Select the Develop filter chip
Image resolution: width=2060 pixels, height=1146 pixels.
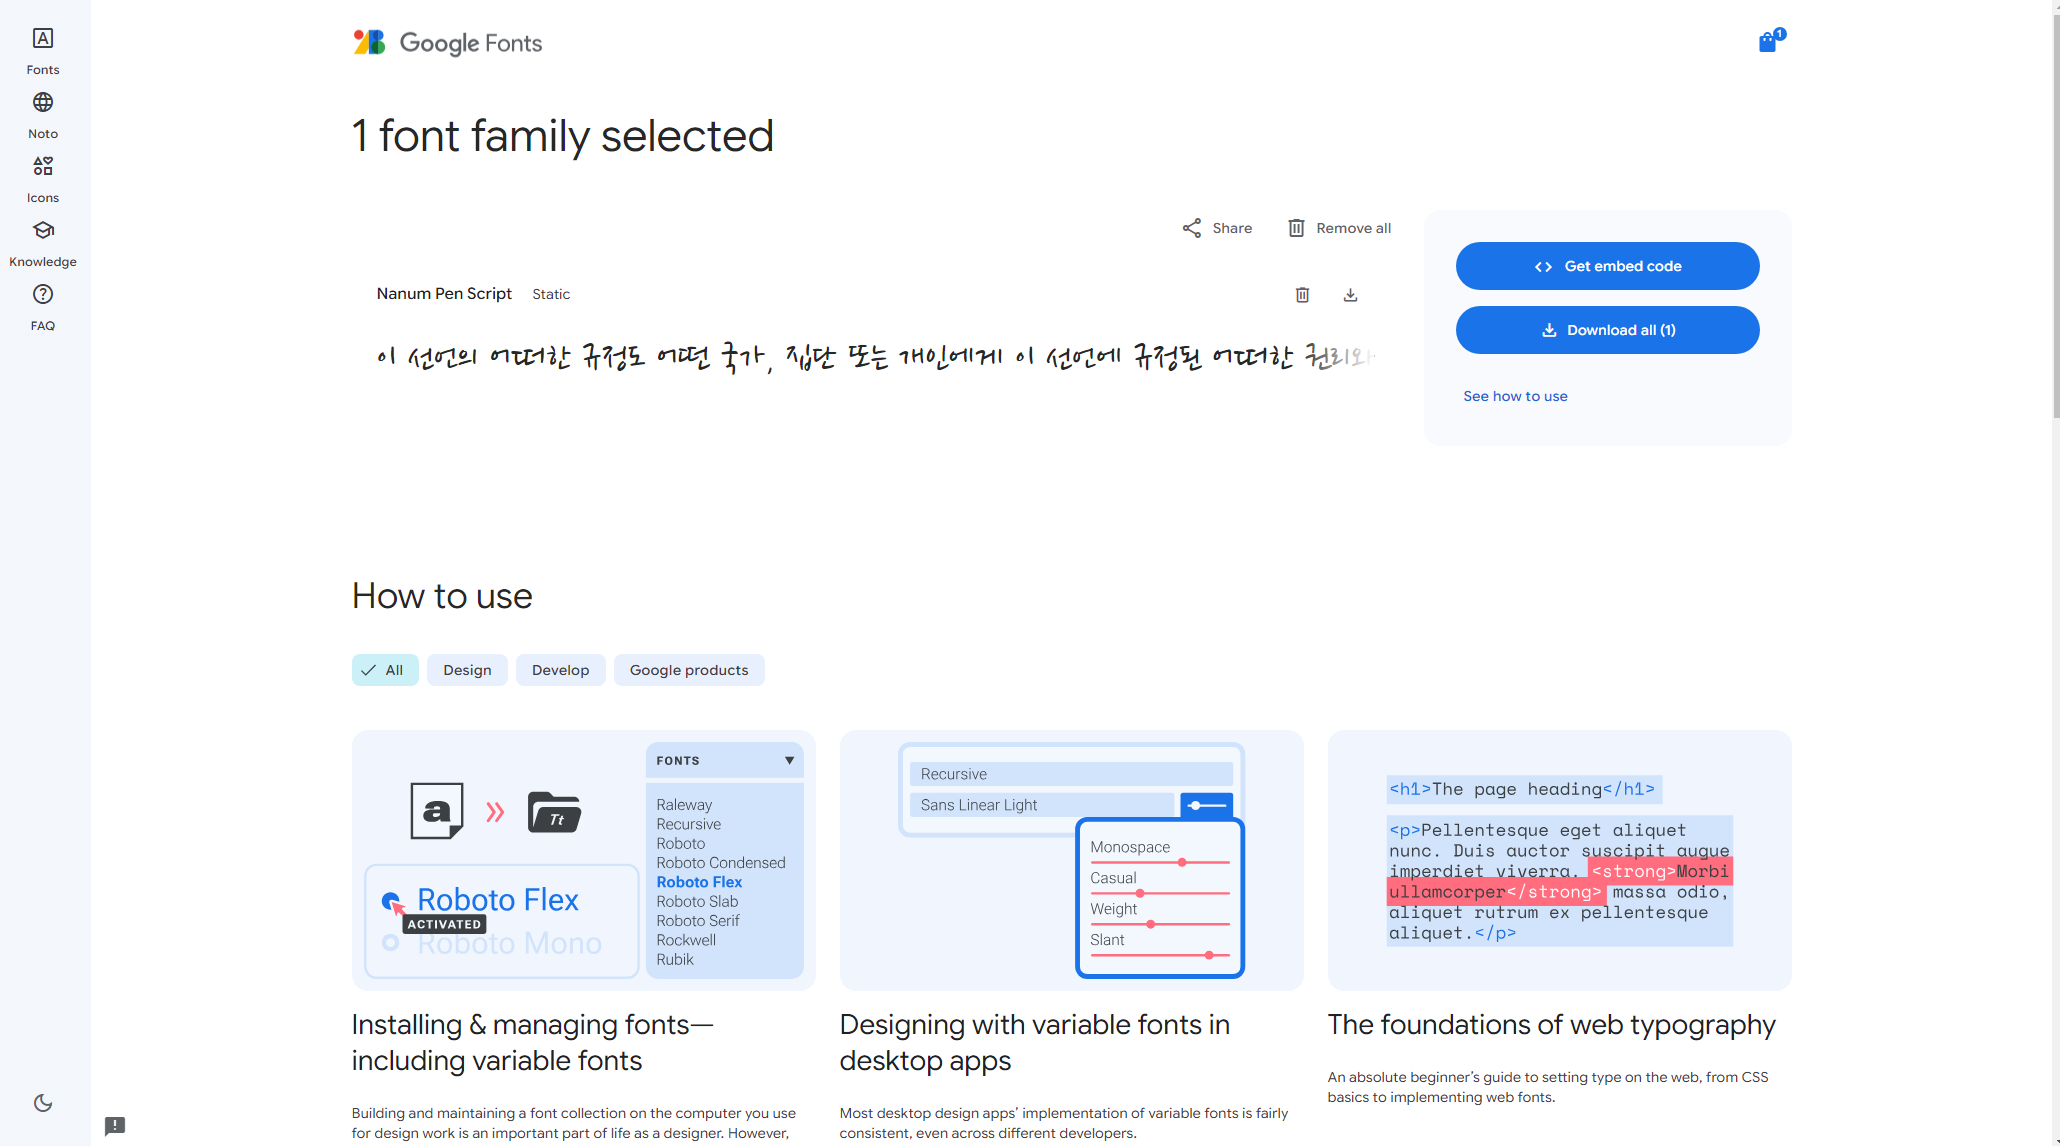coord(560,670)
